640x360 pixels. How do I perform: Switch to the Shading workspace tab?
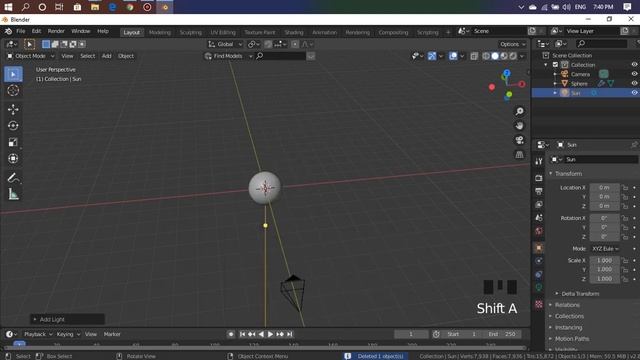[x=294, y=32]
